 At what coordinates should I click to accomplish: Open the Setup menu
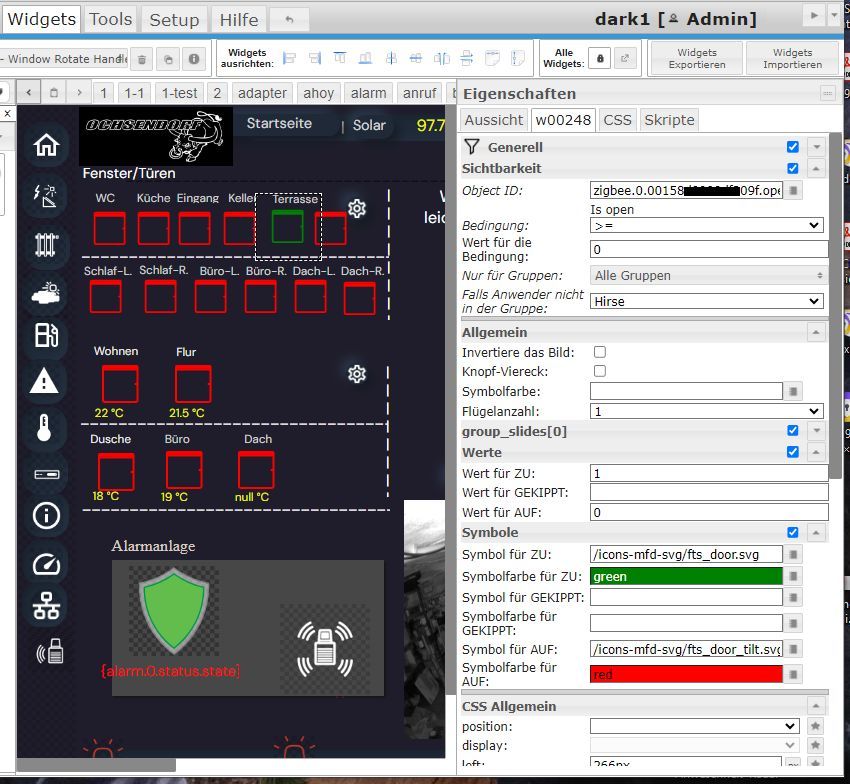pos(174,19)
